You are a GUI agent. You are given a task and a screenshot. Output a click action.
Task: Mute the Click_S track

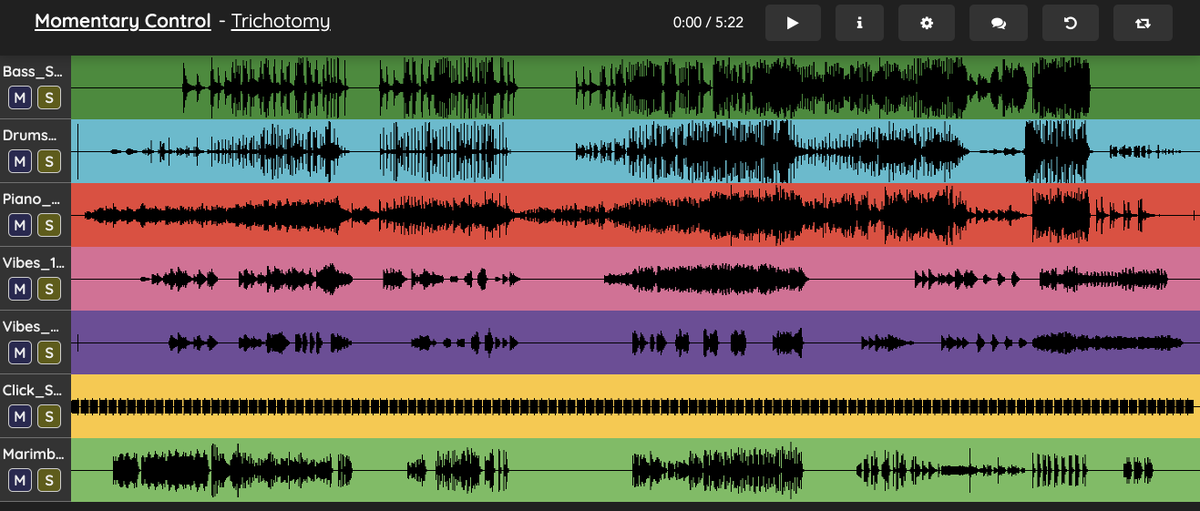point(20,417)
